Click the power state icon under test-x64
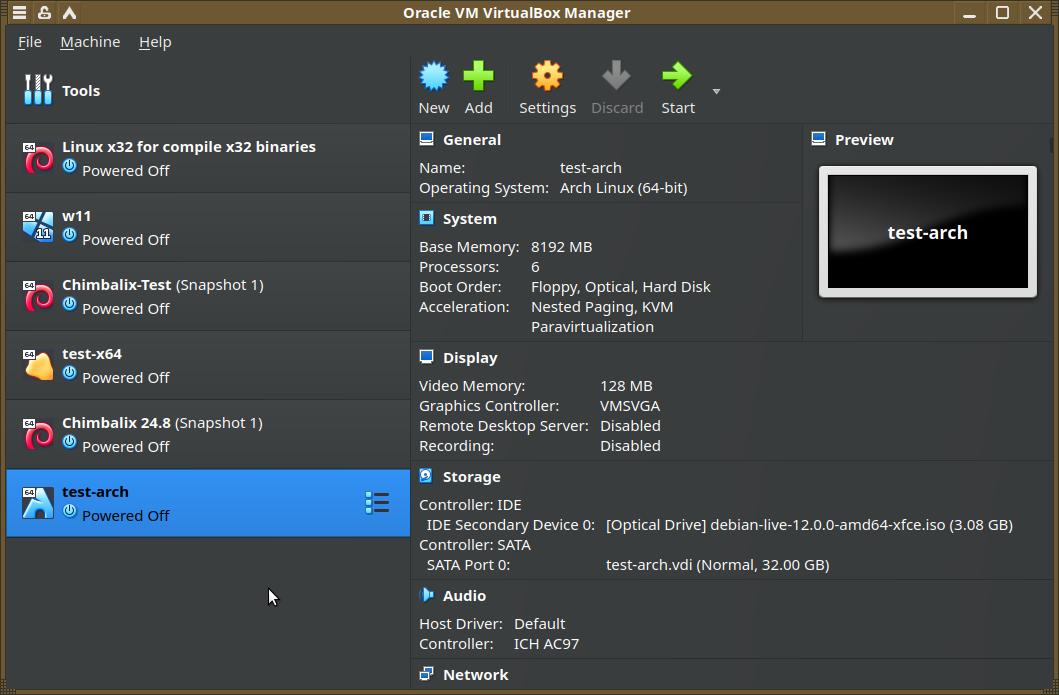Viewport: 1059px width, 695px height. [70, 372]
